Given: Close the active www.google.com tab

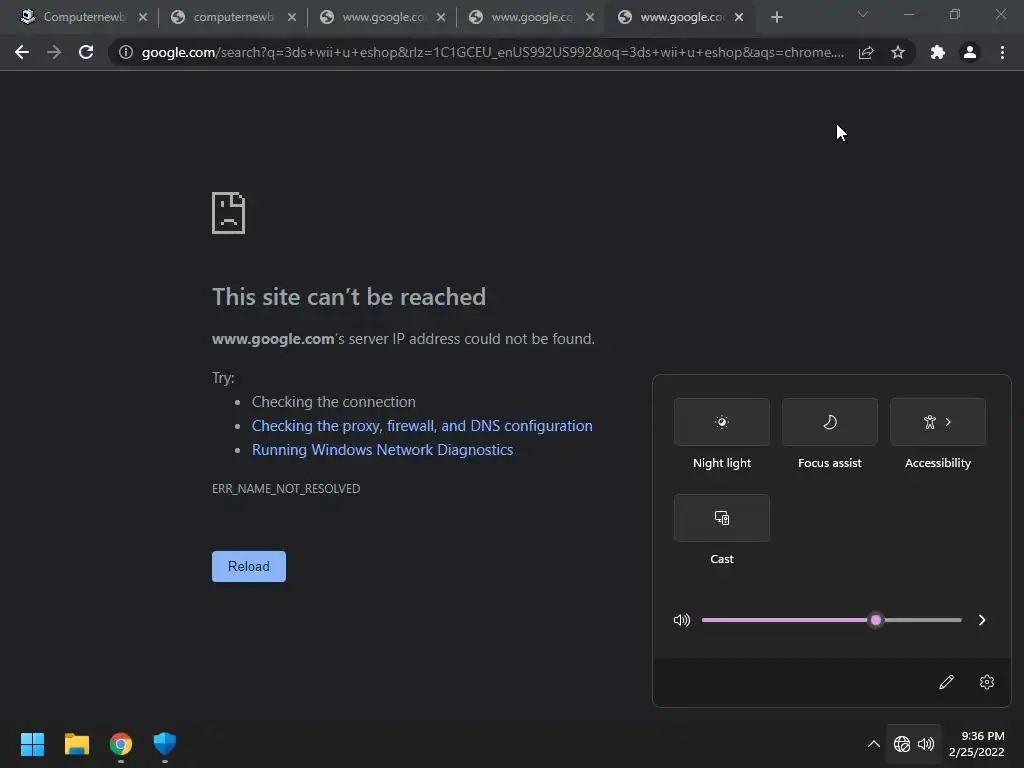Looking at the screenshot, I should point(739,17).
